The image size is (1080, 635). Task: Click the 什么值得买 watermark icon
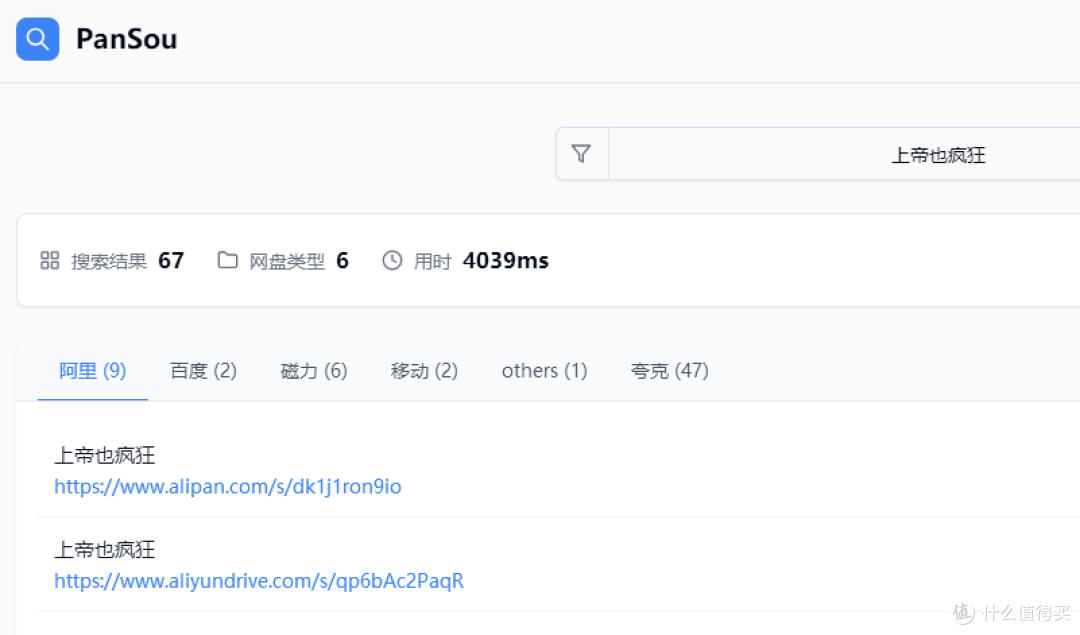pos(962,612)
